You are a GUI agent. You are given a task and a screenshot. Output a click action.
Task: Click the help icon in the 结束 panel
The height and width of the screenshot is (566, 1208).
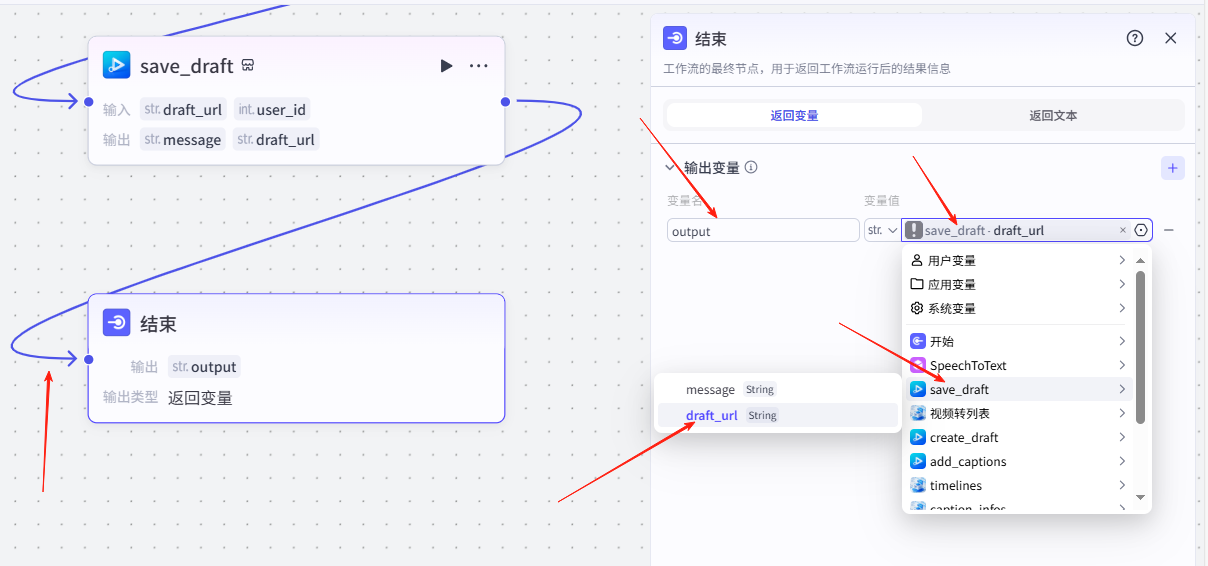[1134, 38]
